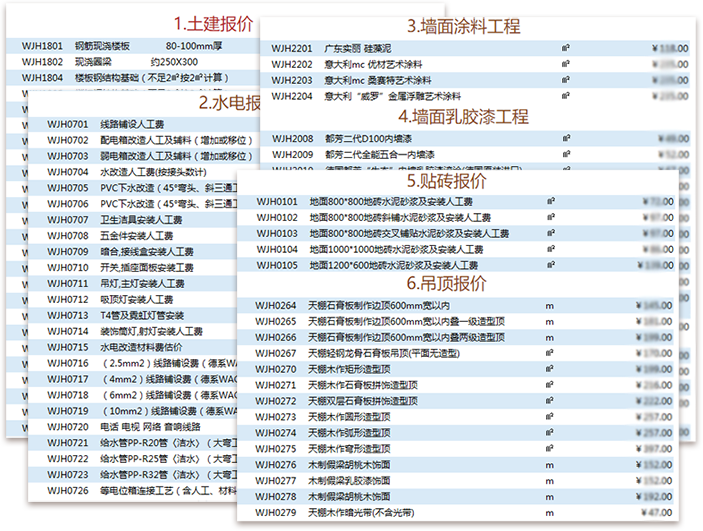703x531 pixels.
Task: Select the code cell "WJH0101"
Action: (x=277, y=202)
